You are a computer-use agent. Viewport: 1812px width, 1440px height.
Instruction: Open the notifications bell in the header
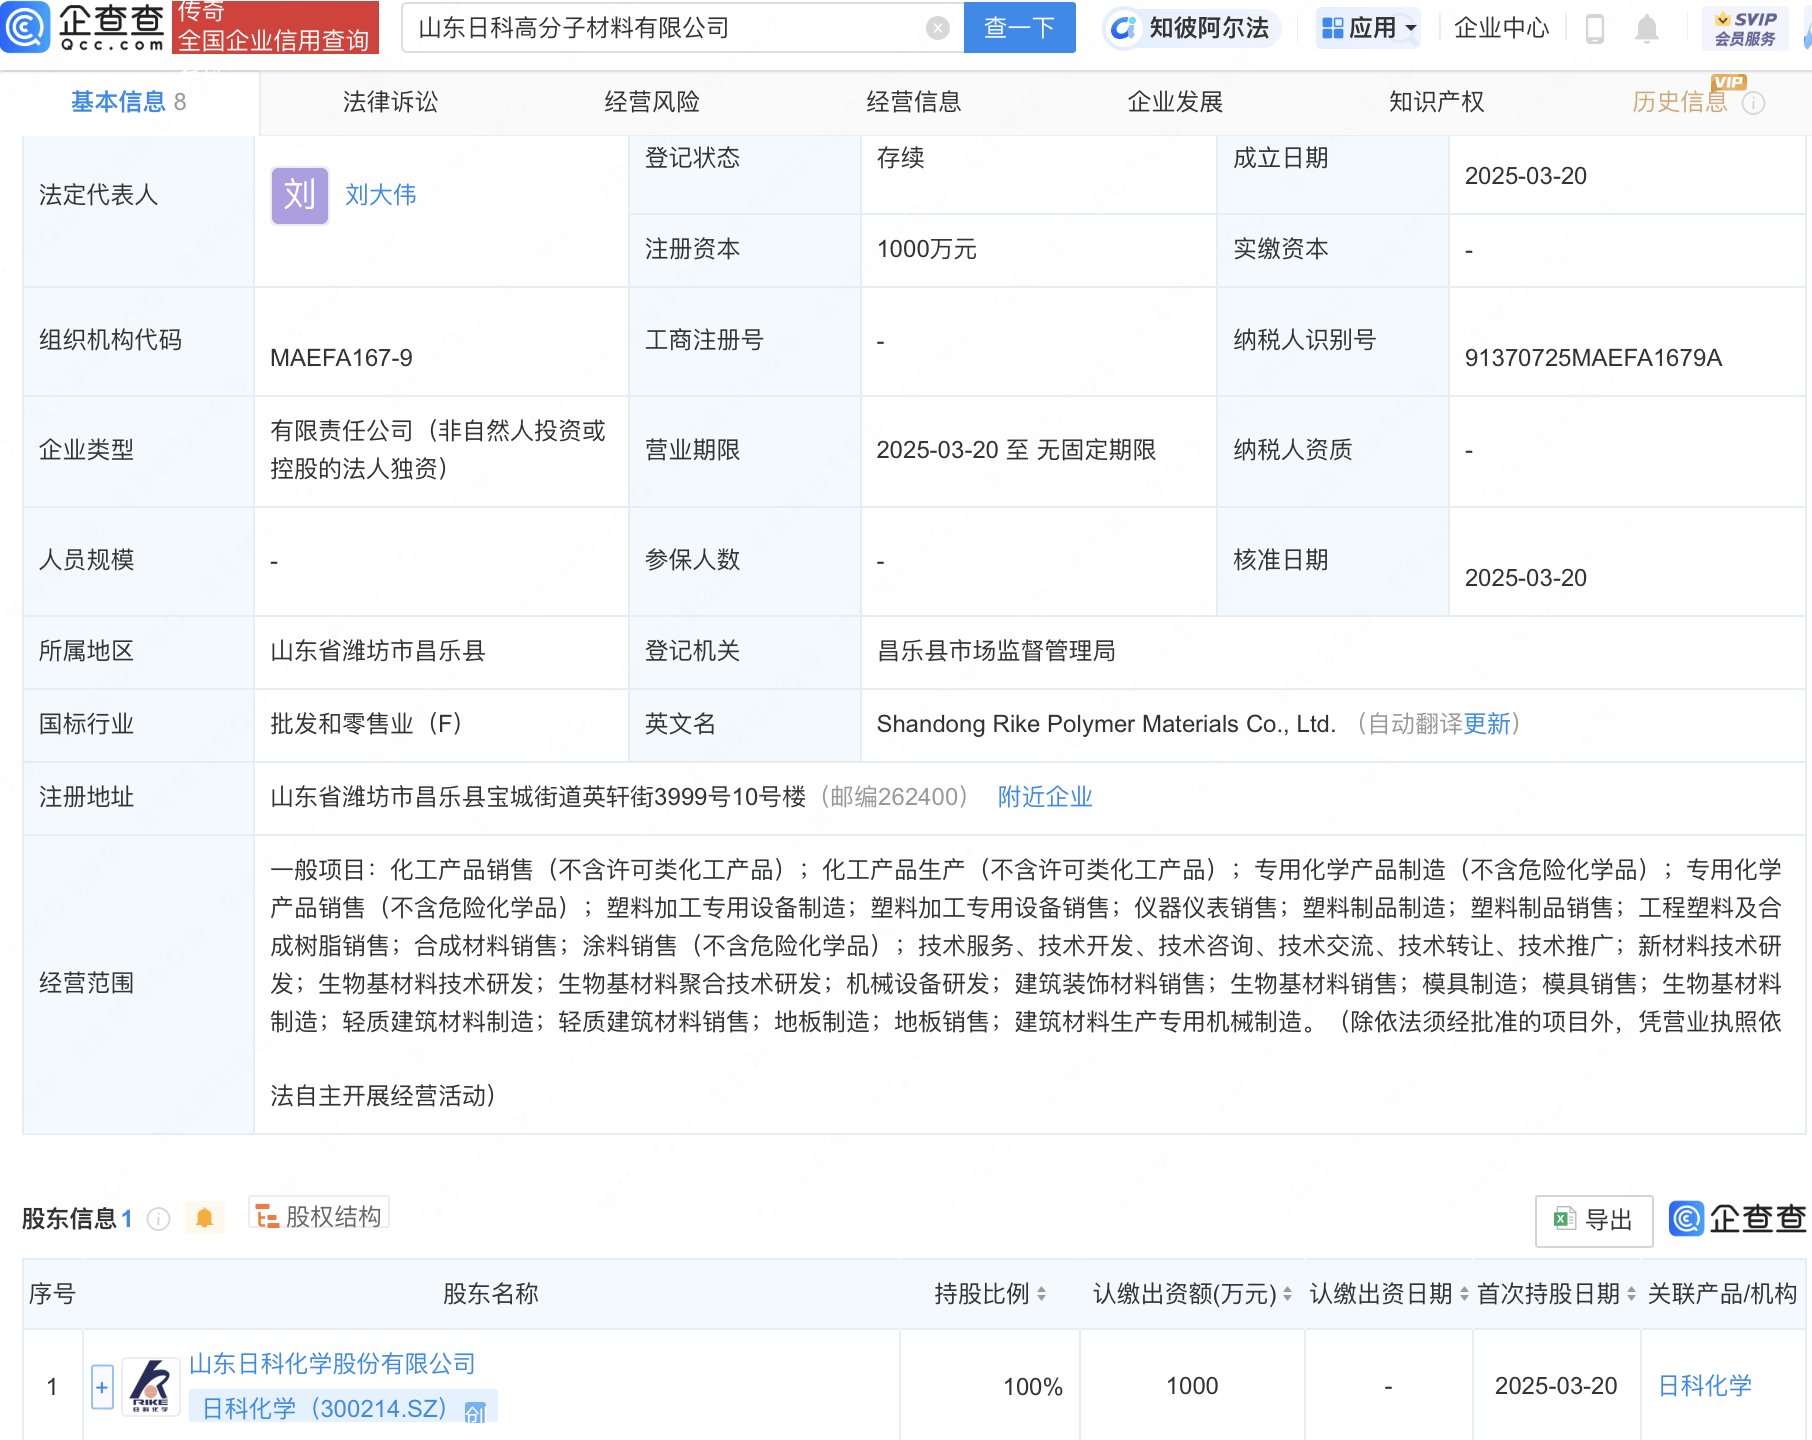point(1646,28)
